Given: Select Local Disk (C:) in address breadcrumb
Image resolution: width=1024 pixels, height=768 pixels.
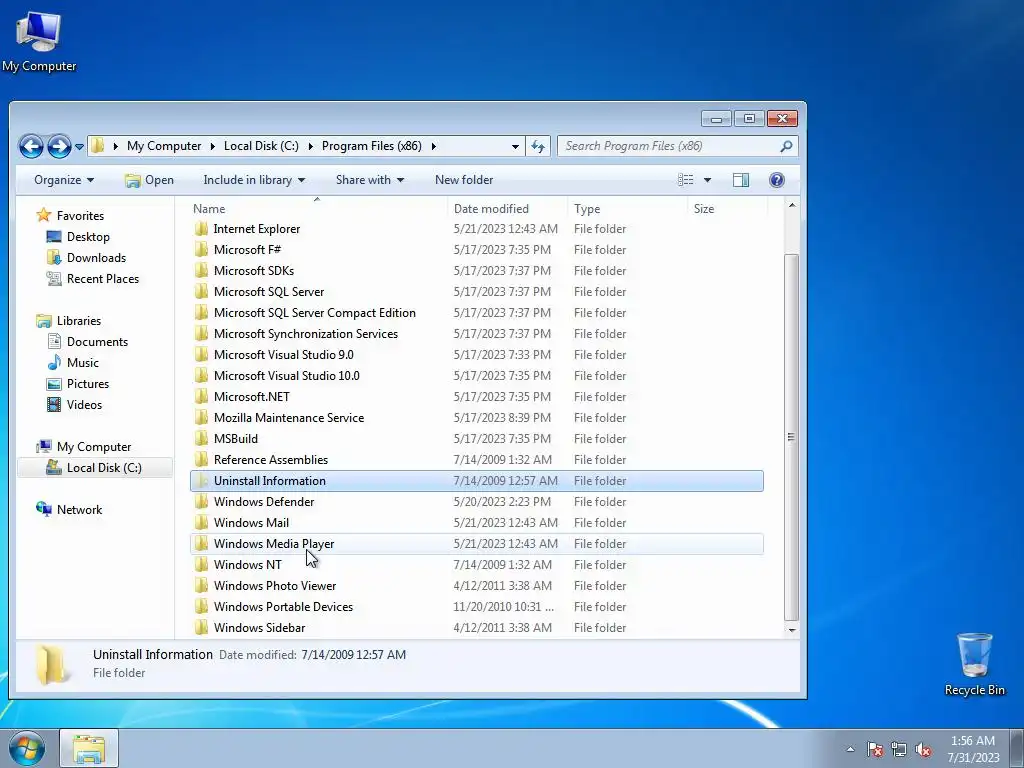Looking at the screenshot, I should tap(261, 146).
